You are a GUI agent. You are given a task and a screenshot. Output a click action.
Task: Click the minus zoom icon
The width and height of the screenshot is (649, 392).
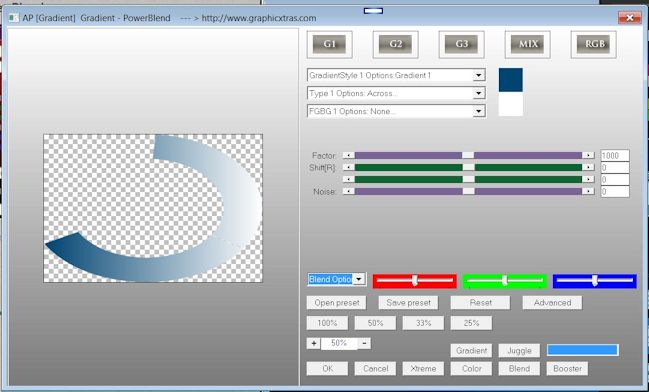point(364,343)
